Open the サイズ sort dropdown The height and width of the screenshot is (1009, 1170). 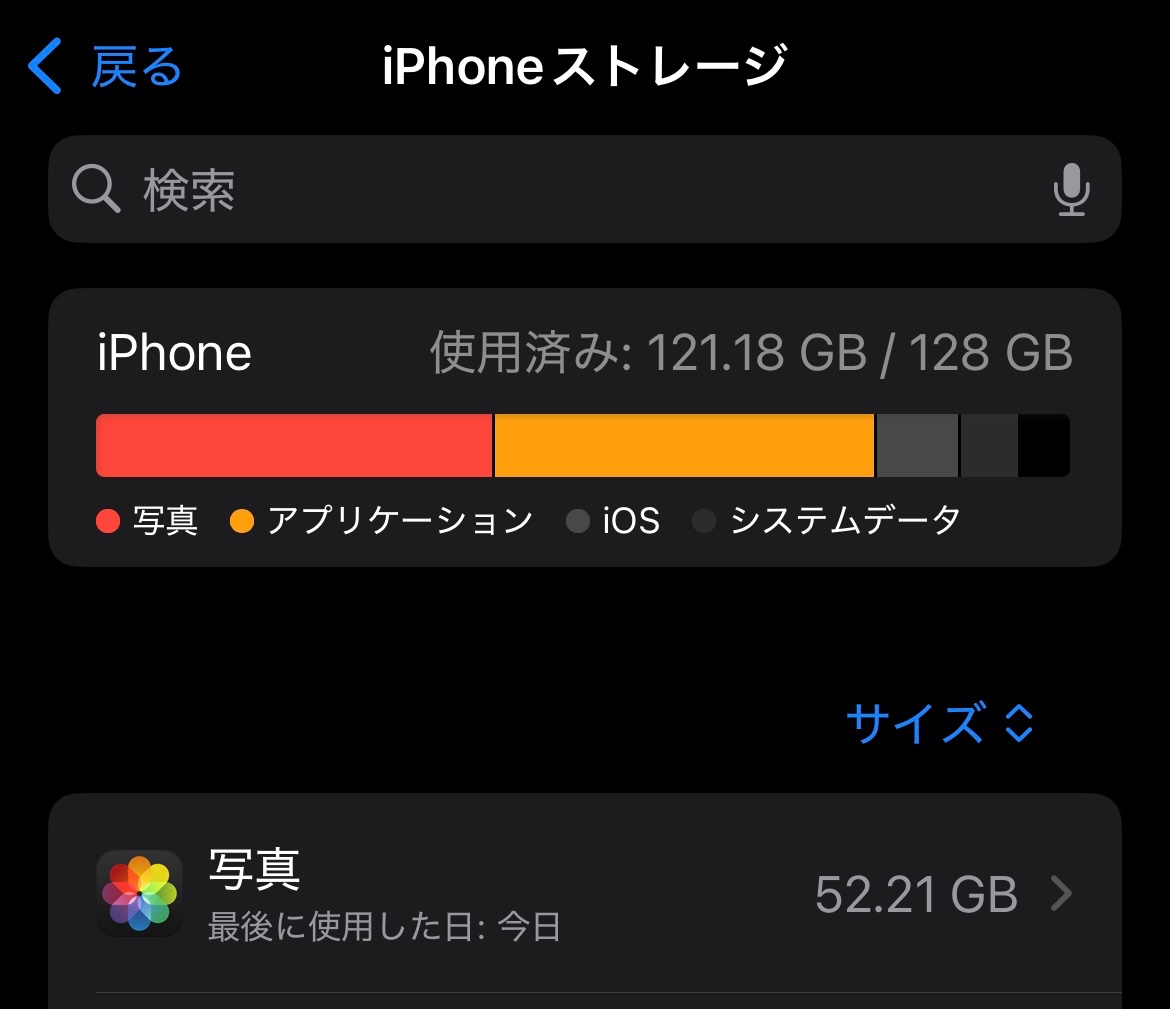[x=940, y=722]
